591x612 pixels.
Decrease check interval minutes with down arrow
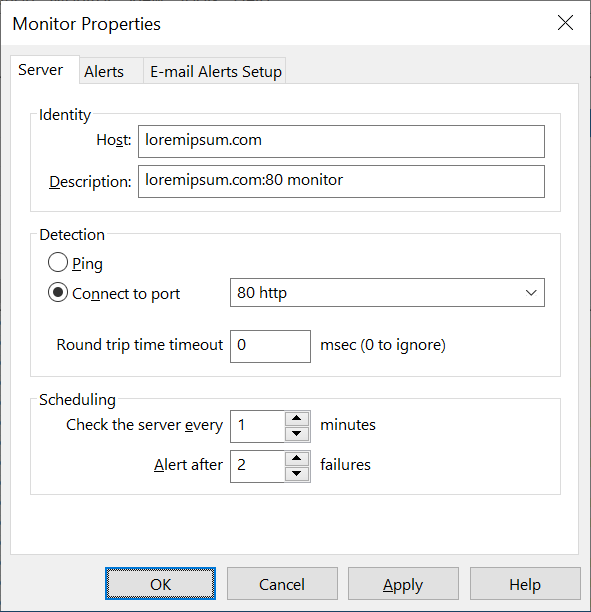[297, 434]
